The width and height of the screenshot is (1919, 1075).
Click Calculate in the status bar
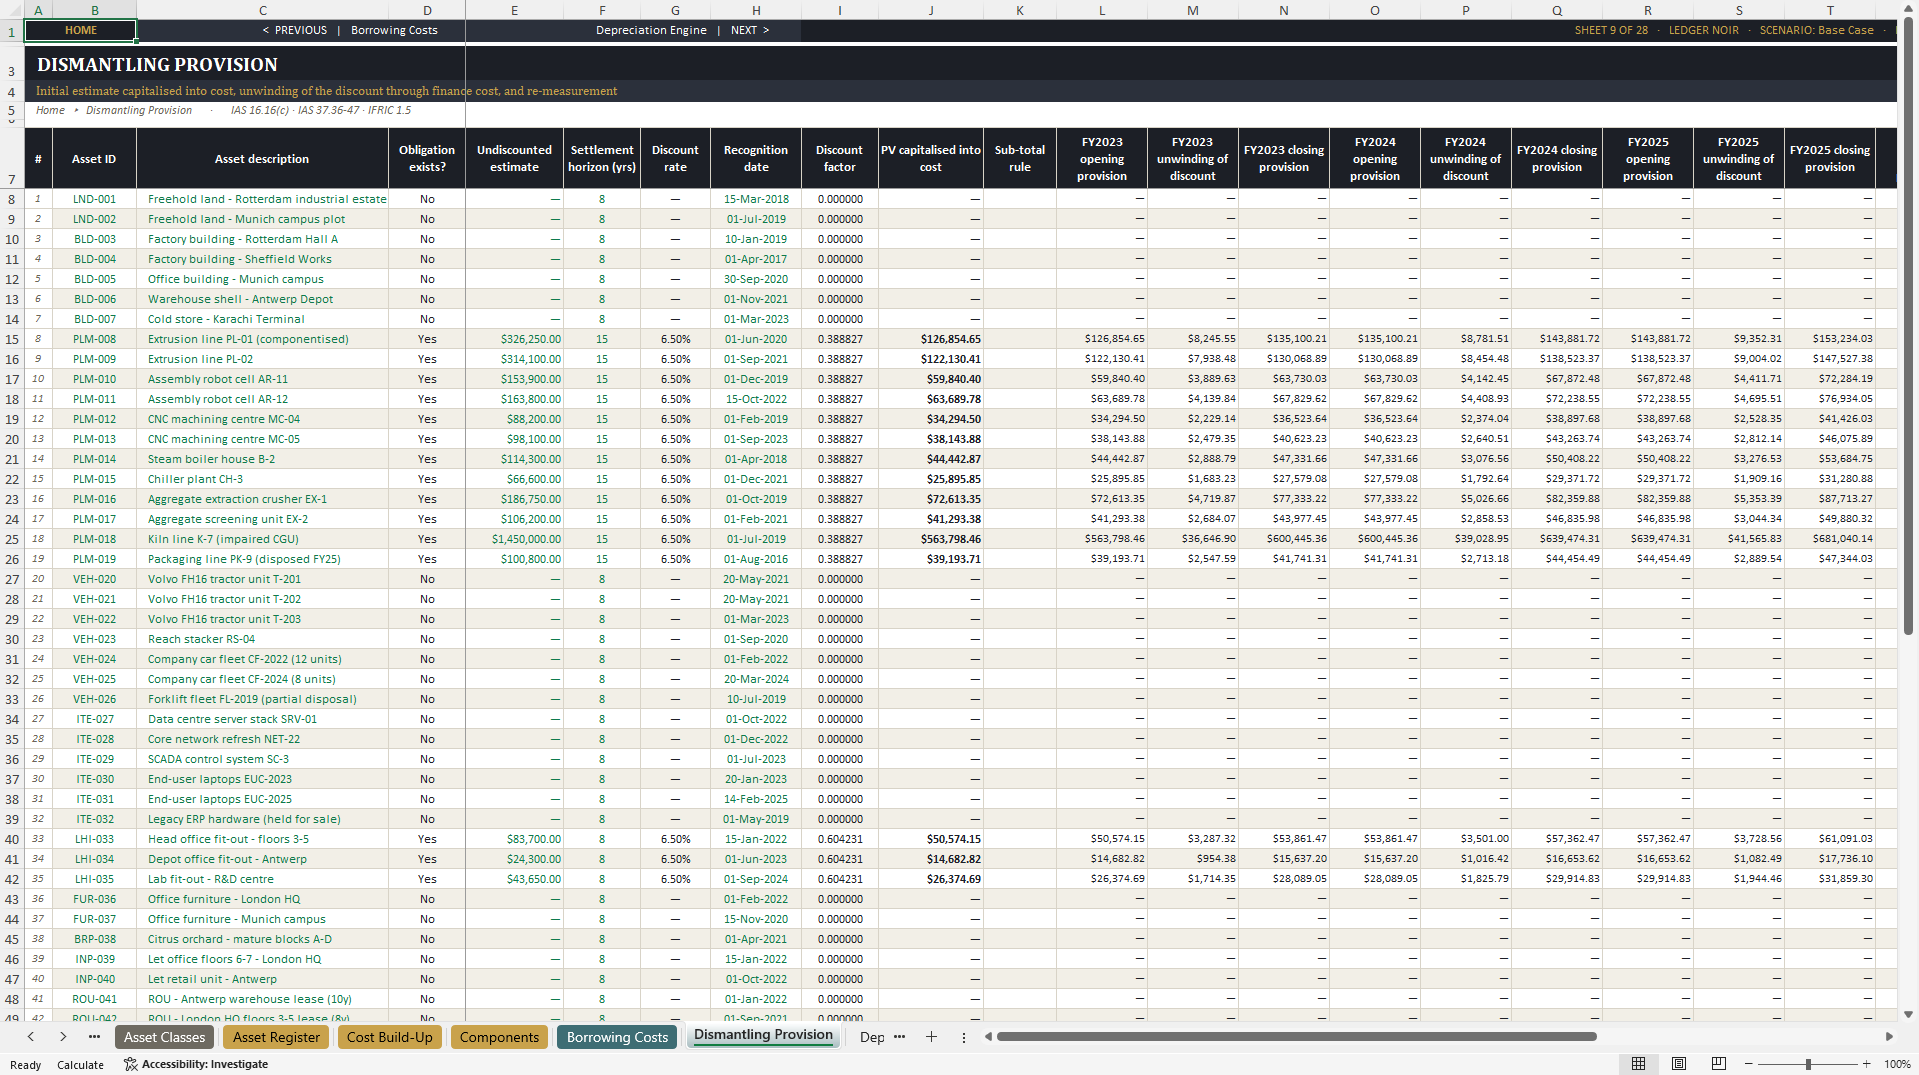[80, 1064]
